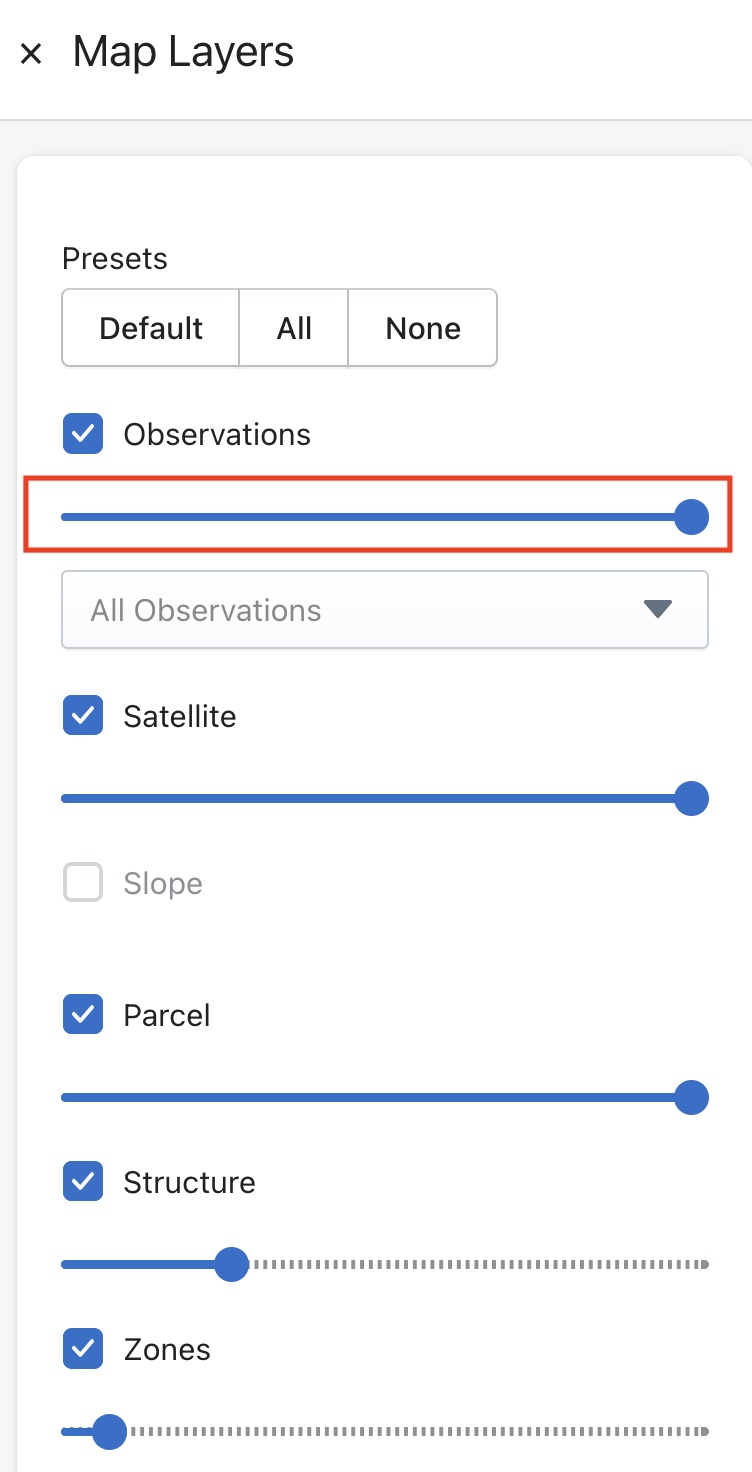Enable the Slope layer checkbox
Viewport: 752px width, 1472px height.
point(83,883)
